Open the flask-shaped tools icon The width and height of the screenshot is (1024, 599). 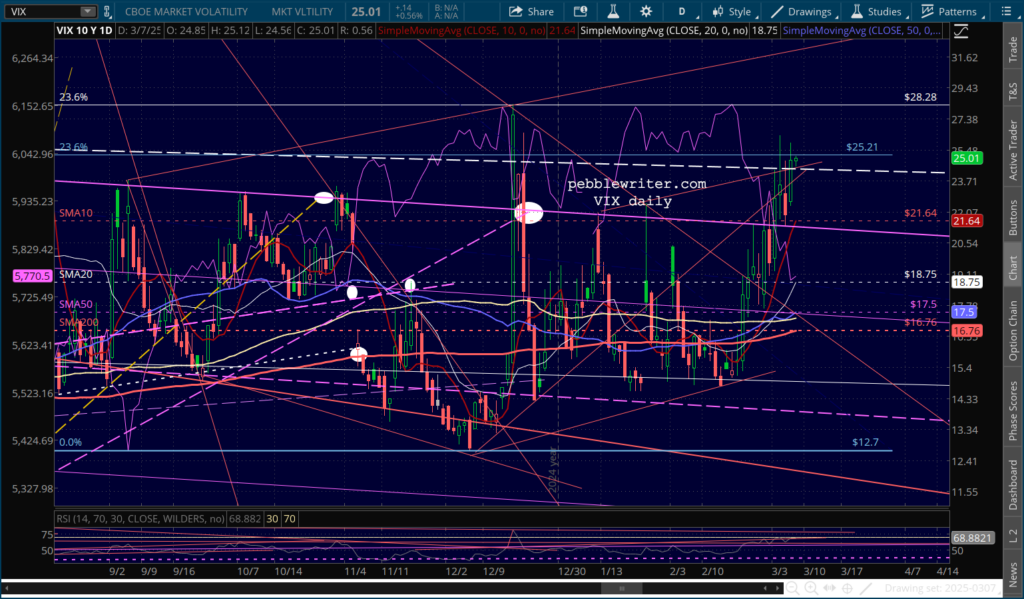(x=613, y=11)
